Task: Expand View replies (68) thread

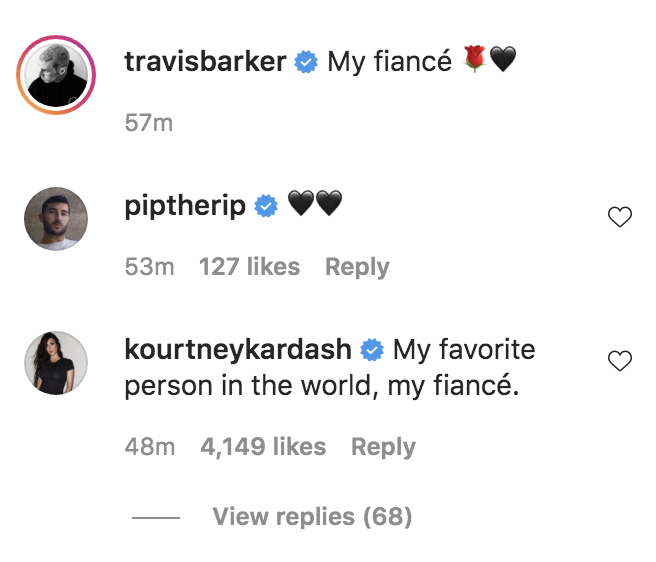Action: tap(311, 517)
